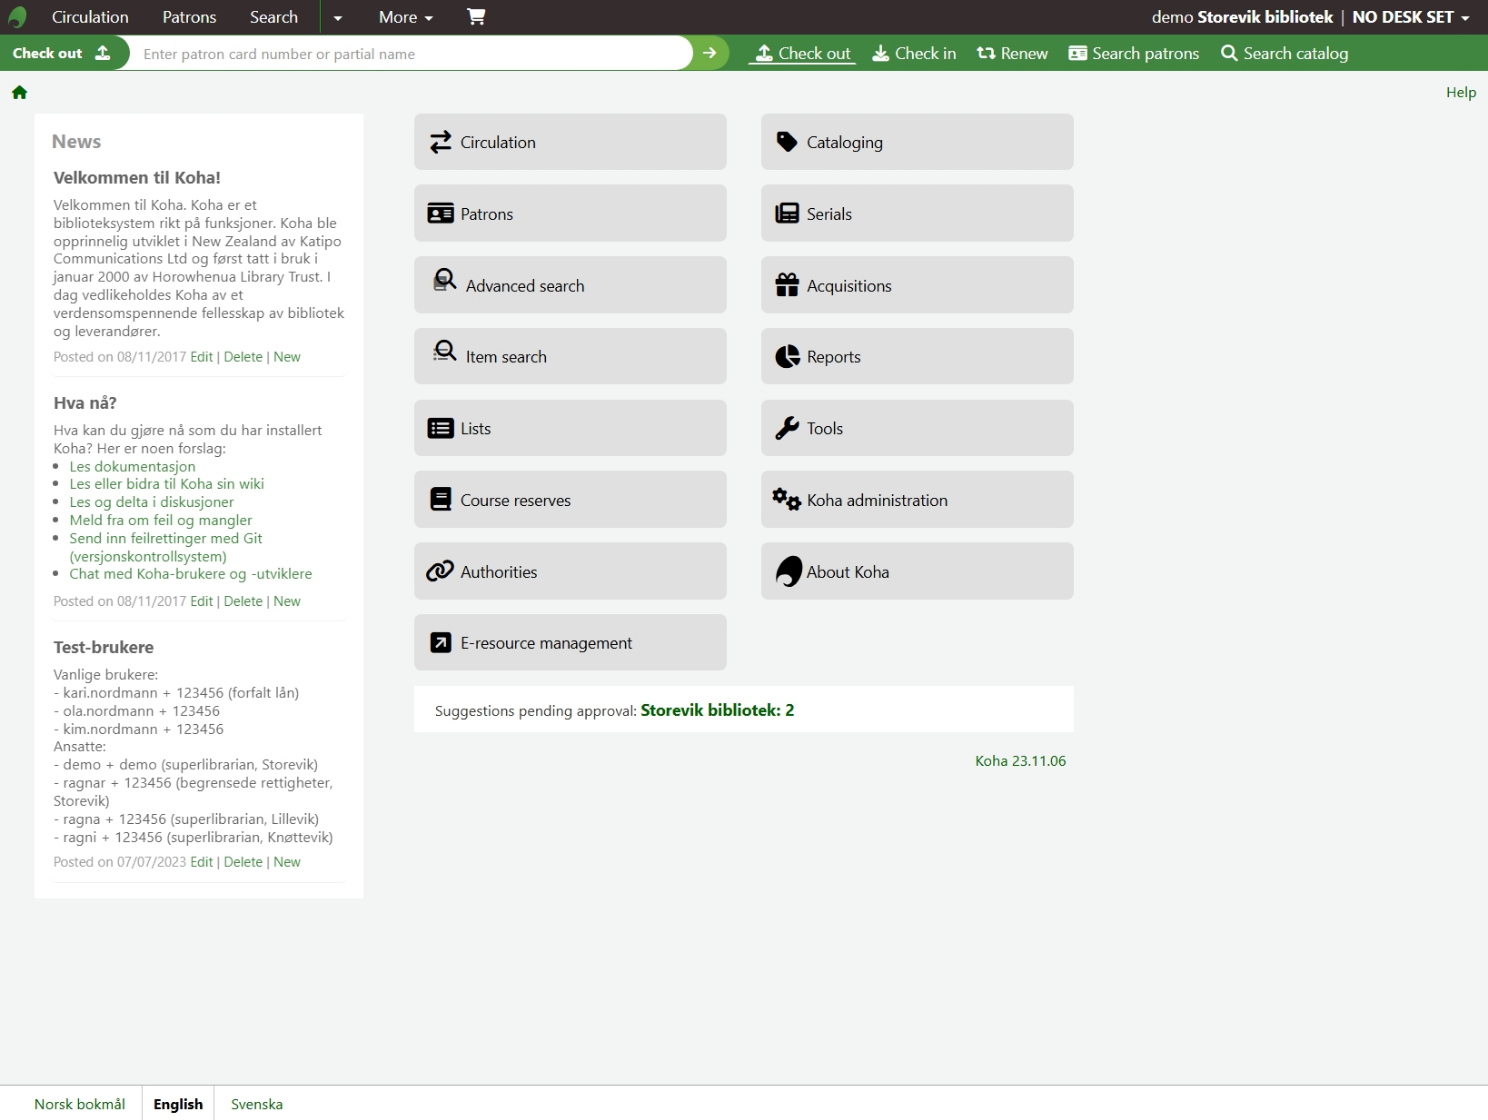Edit the Velkommen til Koha news item
Image resolution: width=1488 pixels, height=1120 pixels.
click(x=202, y=357)
